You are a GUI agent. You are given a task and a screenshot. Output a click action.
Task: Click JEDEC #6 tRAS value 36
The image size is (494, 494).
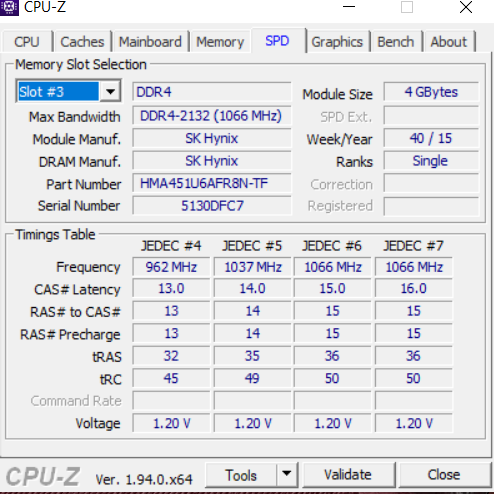point(333,356)
